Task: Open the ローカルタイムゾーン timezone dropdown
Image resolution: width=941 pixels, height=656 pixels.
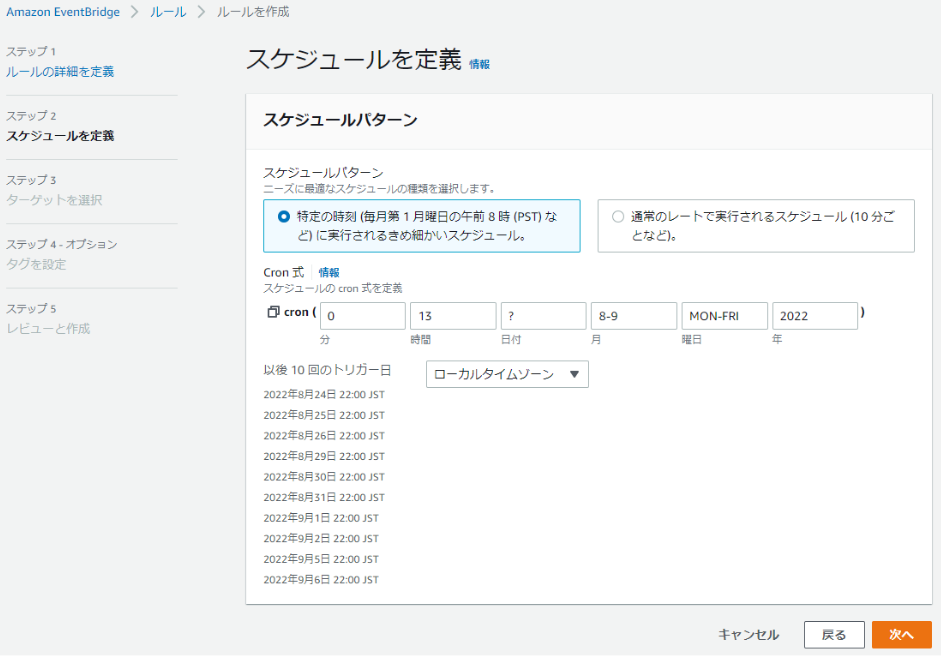Action: point(507,374)
